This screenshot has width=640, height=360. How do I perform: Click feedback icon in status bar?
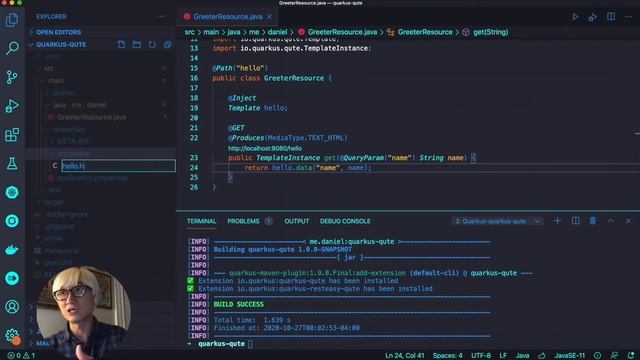tap(614, 356)
